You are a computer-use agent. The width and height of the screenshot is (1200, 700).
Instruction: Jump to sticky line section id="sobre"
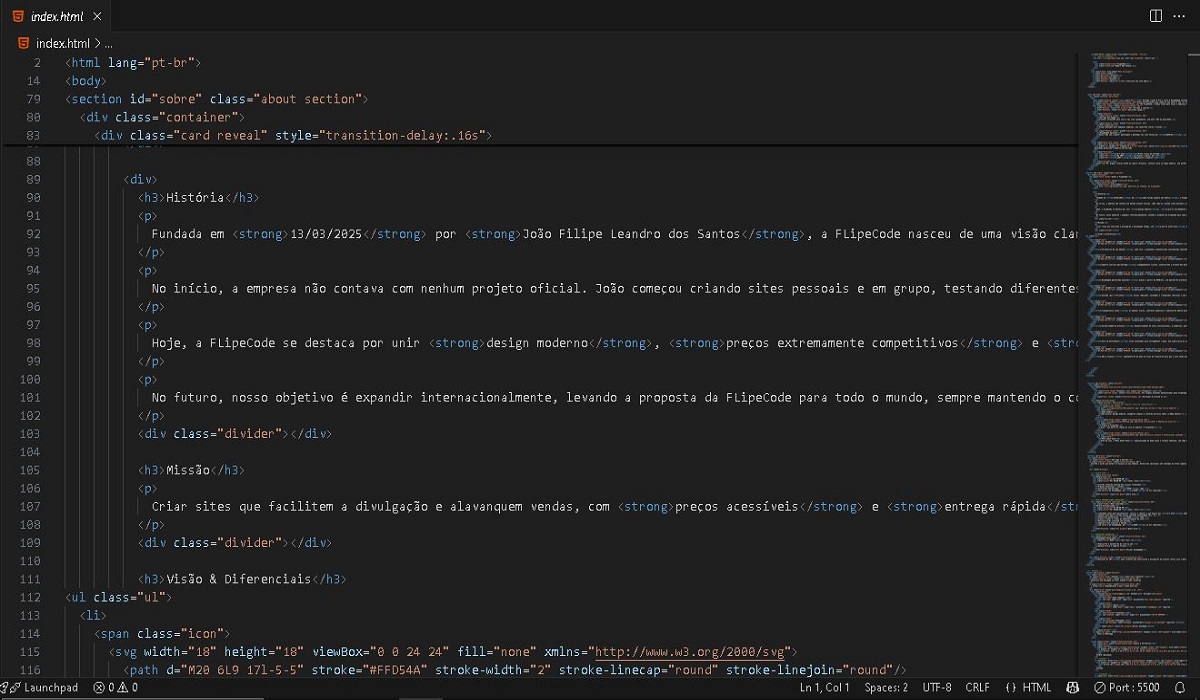(217, 99)
